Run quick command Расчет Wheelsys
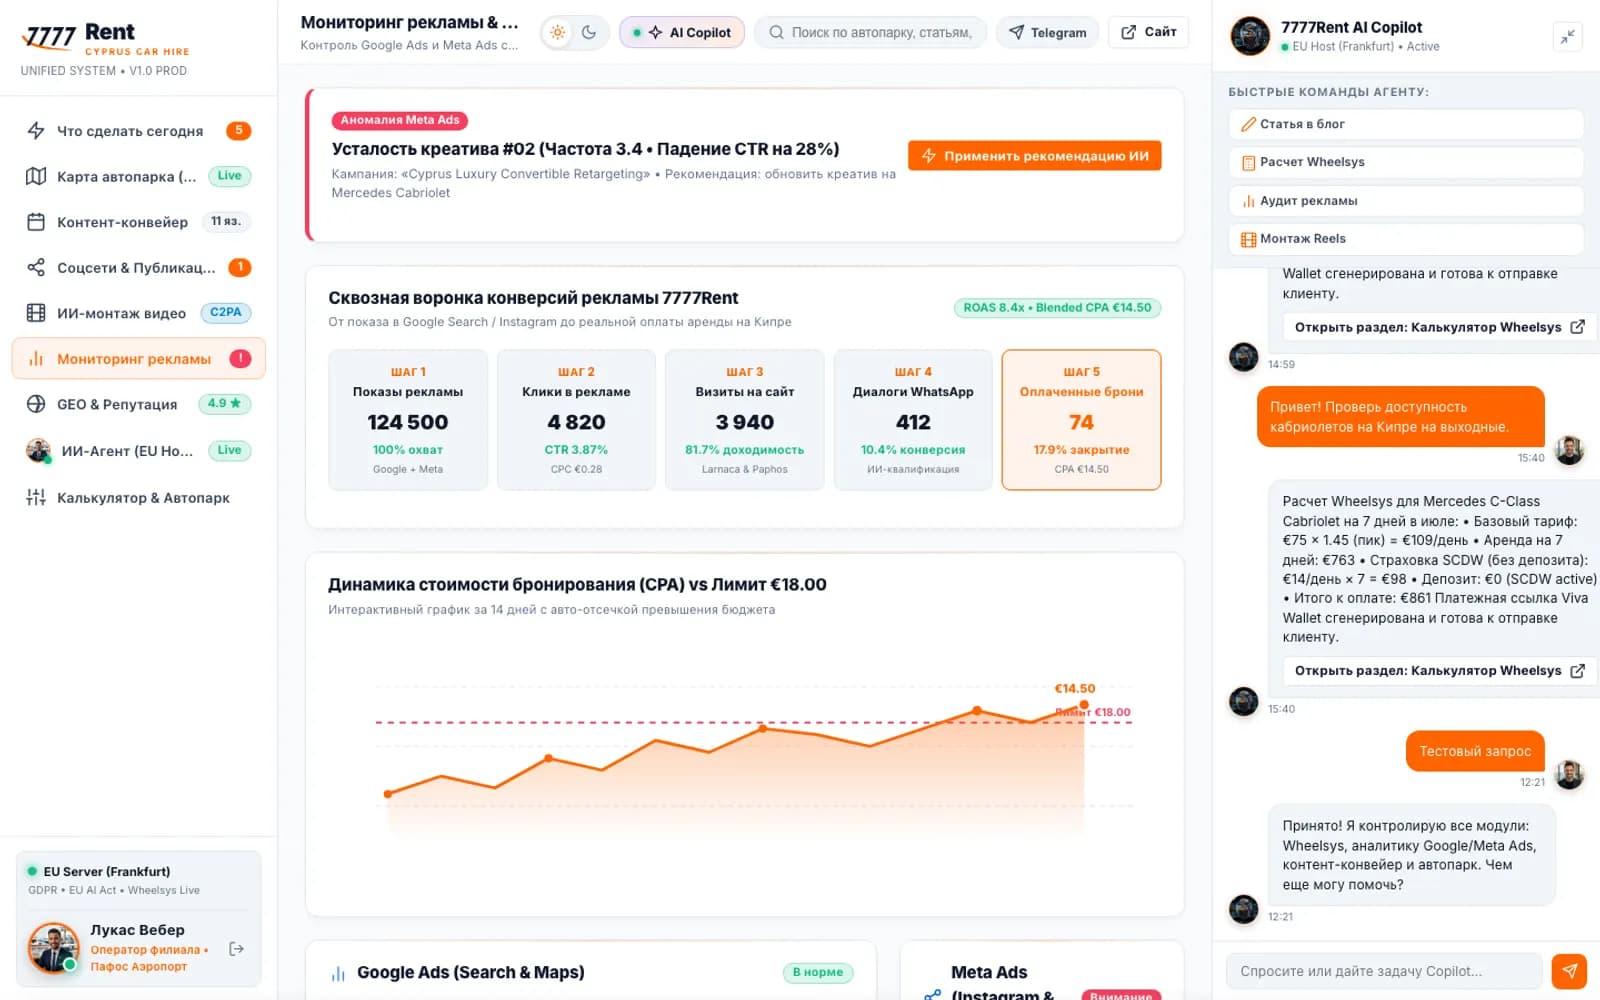The height and width of the screenshot is (1000, 1600). 1405,162
